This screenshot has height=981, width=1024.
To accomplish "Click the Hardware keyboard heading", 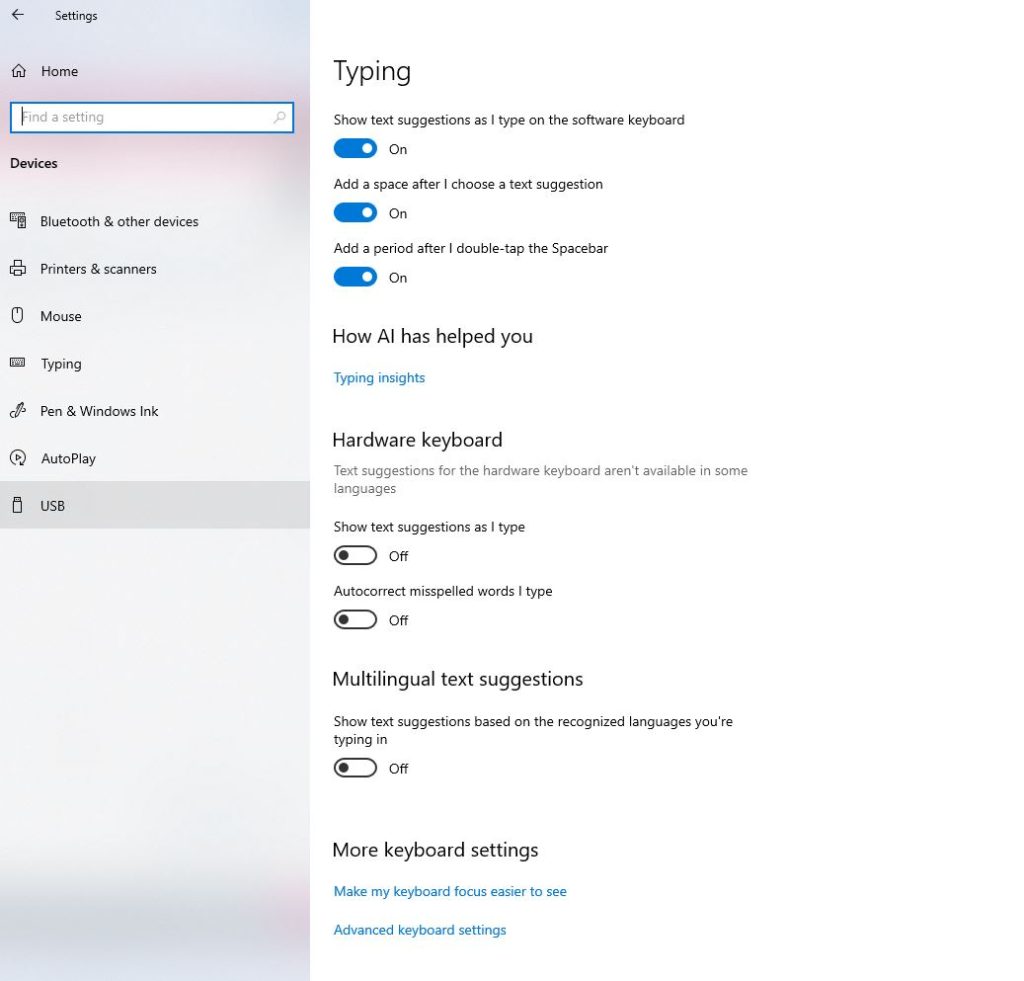I will (417, 440).
